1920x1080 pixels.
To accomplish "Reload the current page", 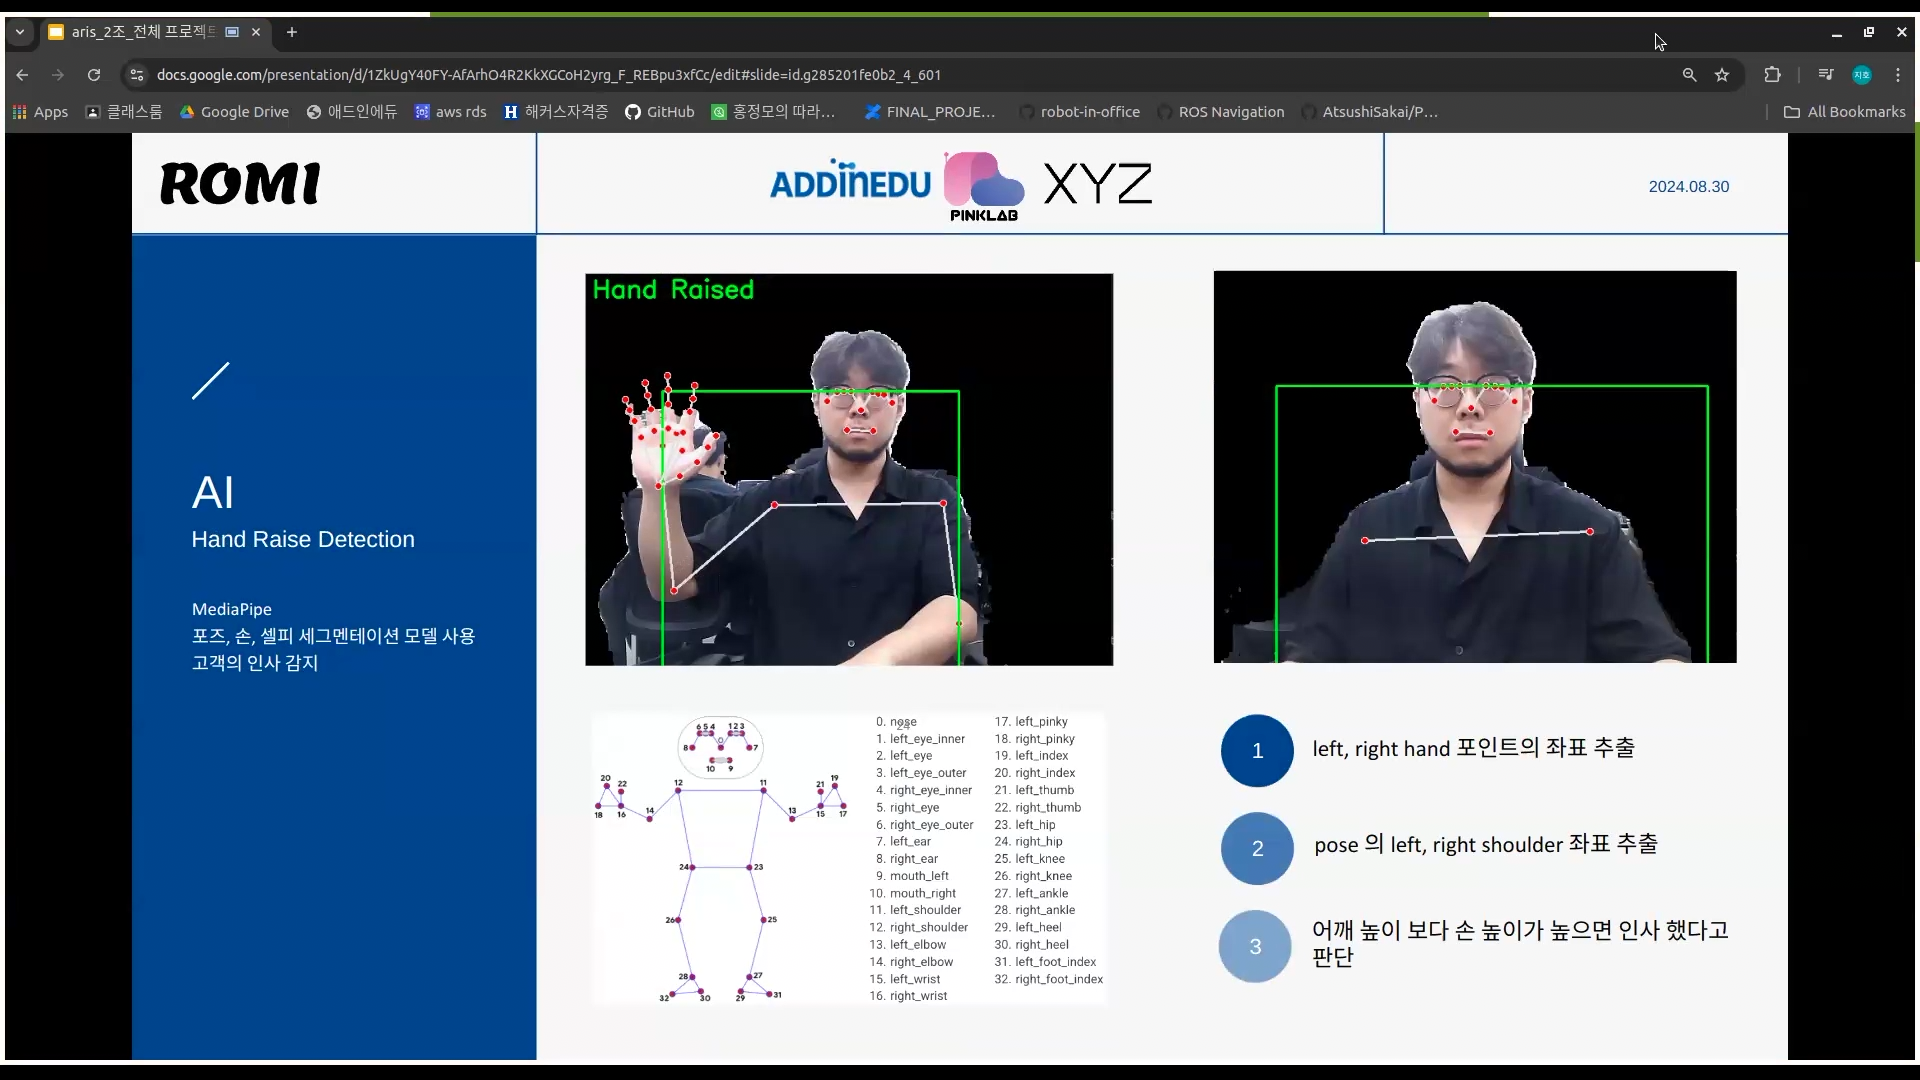I will tap(94, 75).
